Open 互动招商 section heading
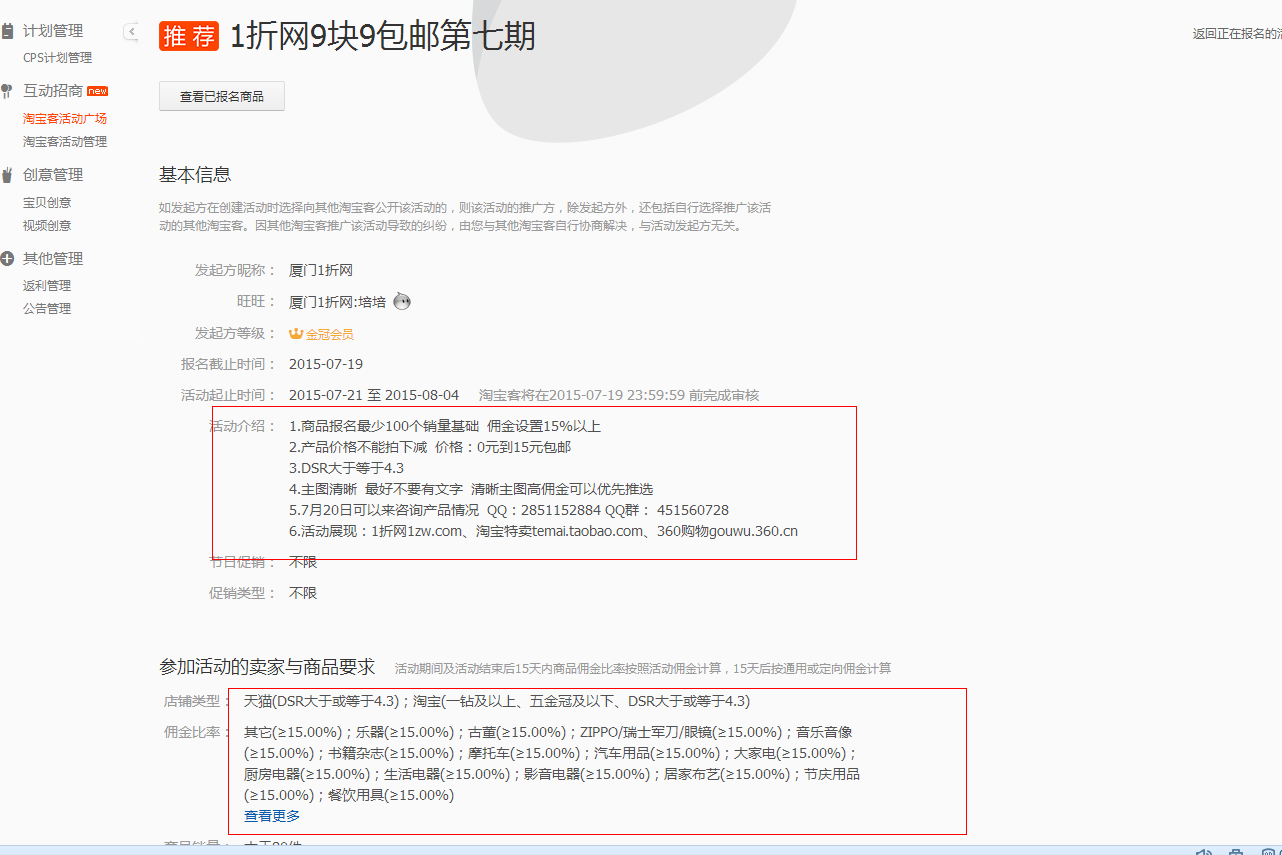 tap(53, 91)
